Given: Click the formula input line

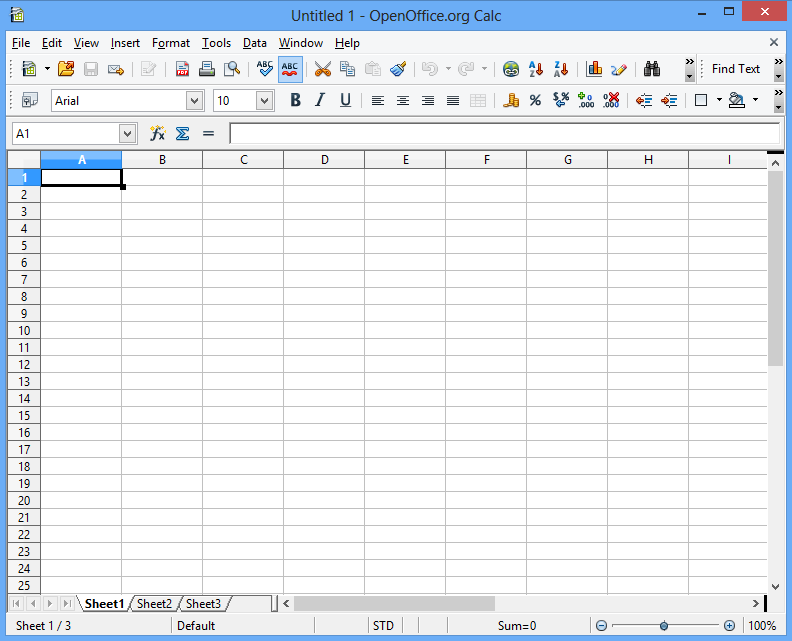Looking at the screenshot, I should tap(504, 133).
